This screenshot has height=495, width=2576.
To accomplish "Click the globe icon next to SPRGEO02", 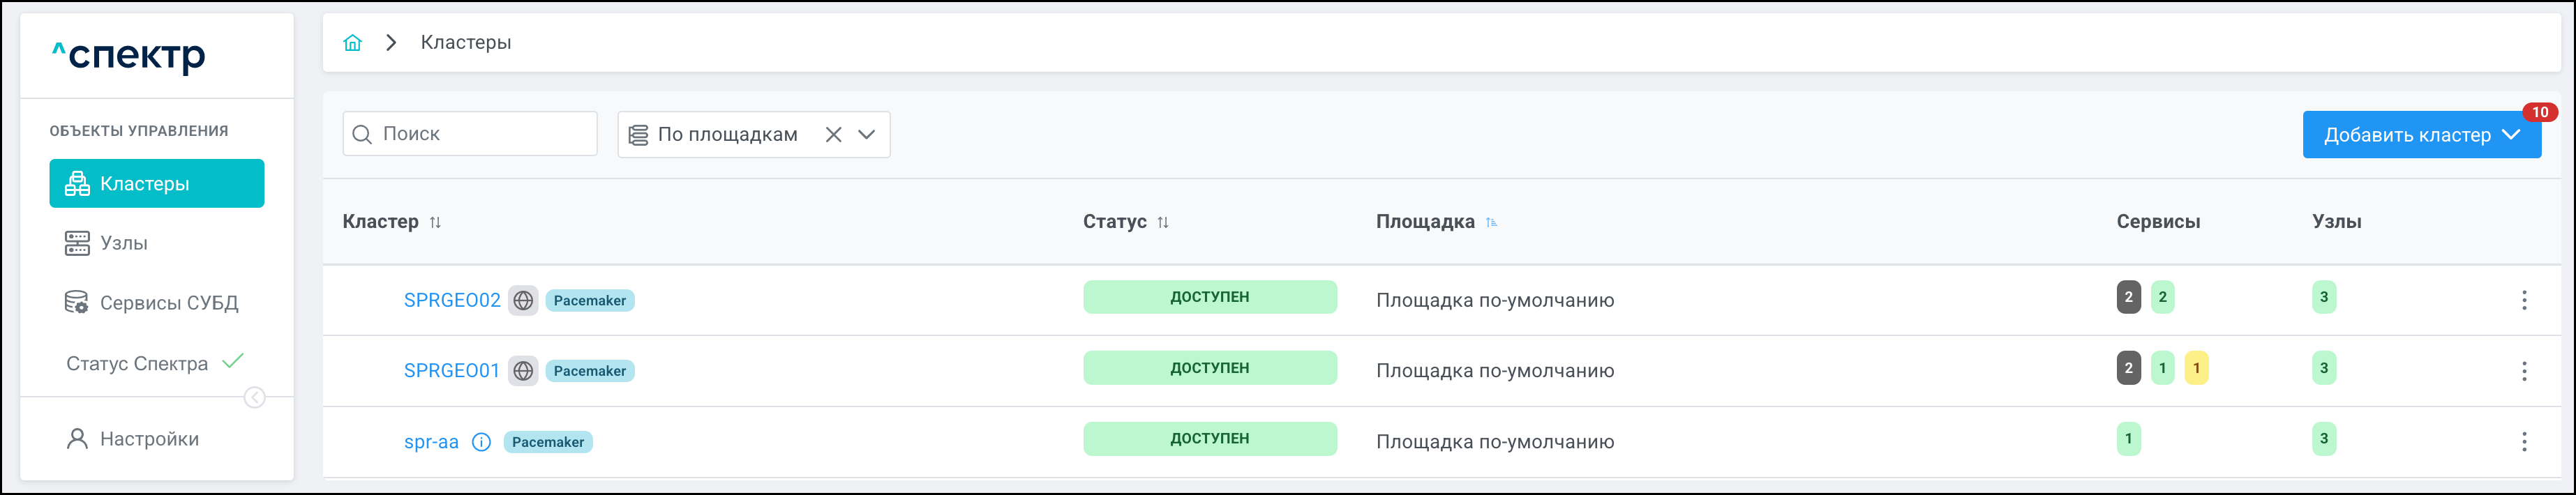I will click(523, 300).
